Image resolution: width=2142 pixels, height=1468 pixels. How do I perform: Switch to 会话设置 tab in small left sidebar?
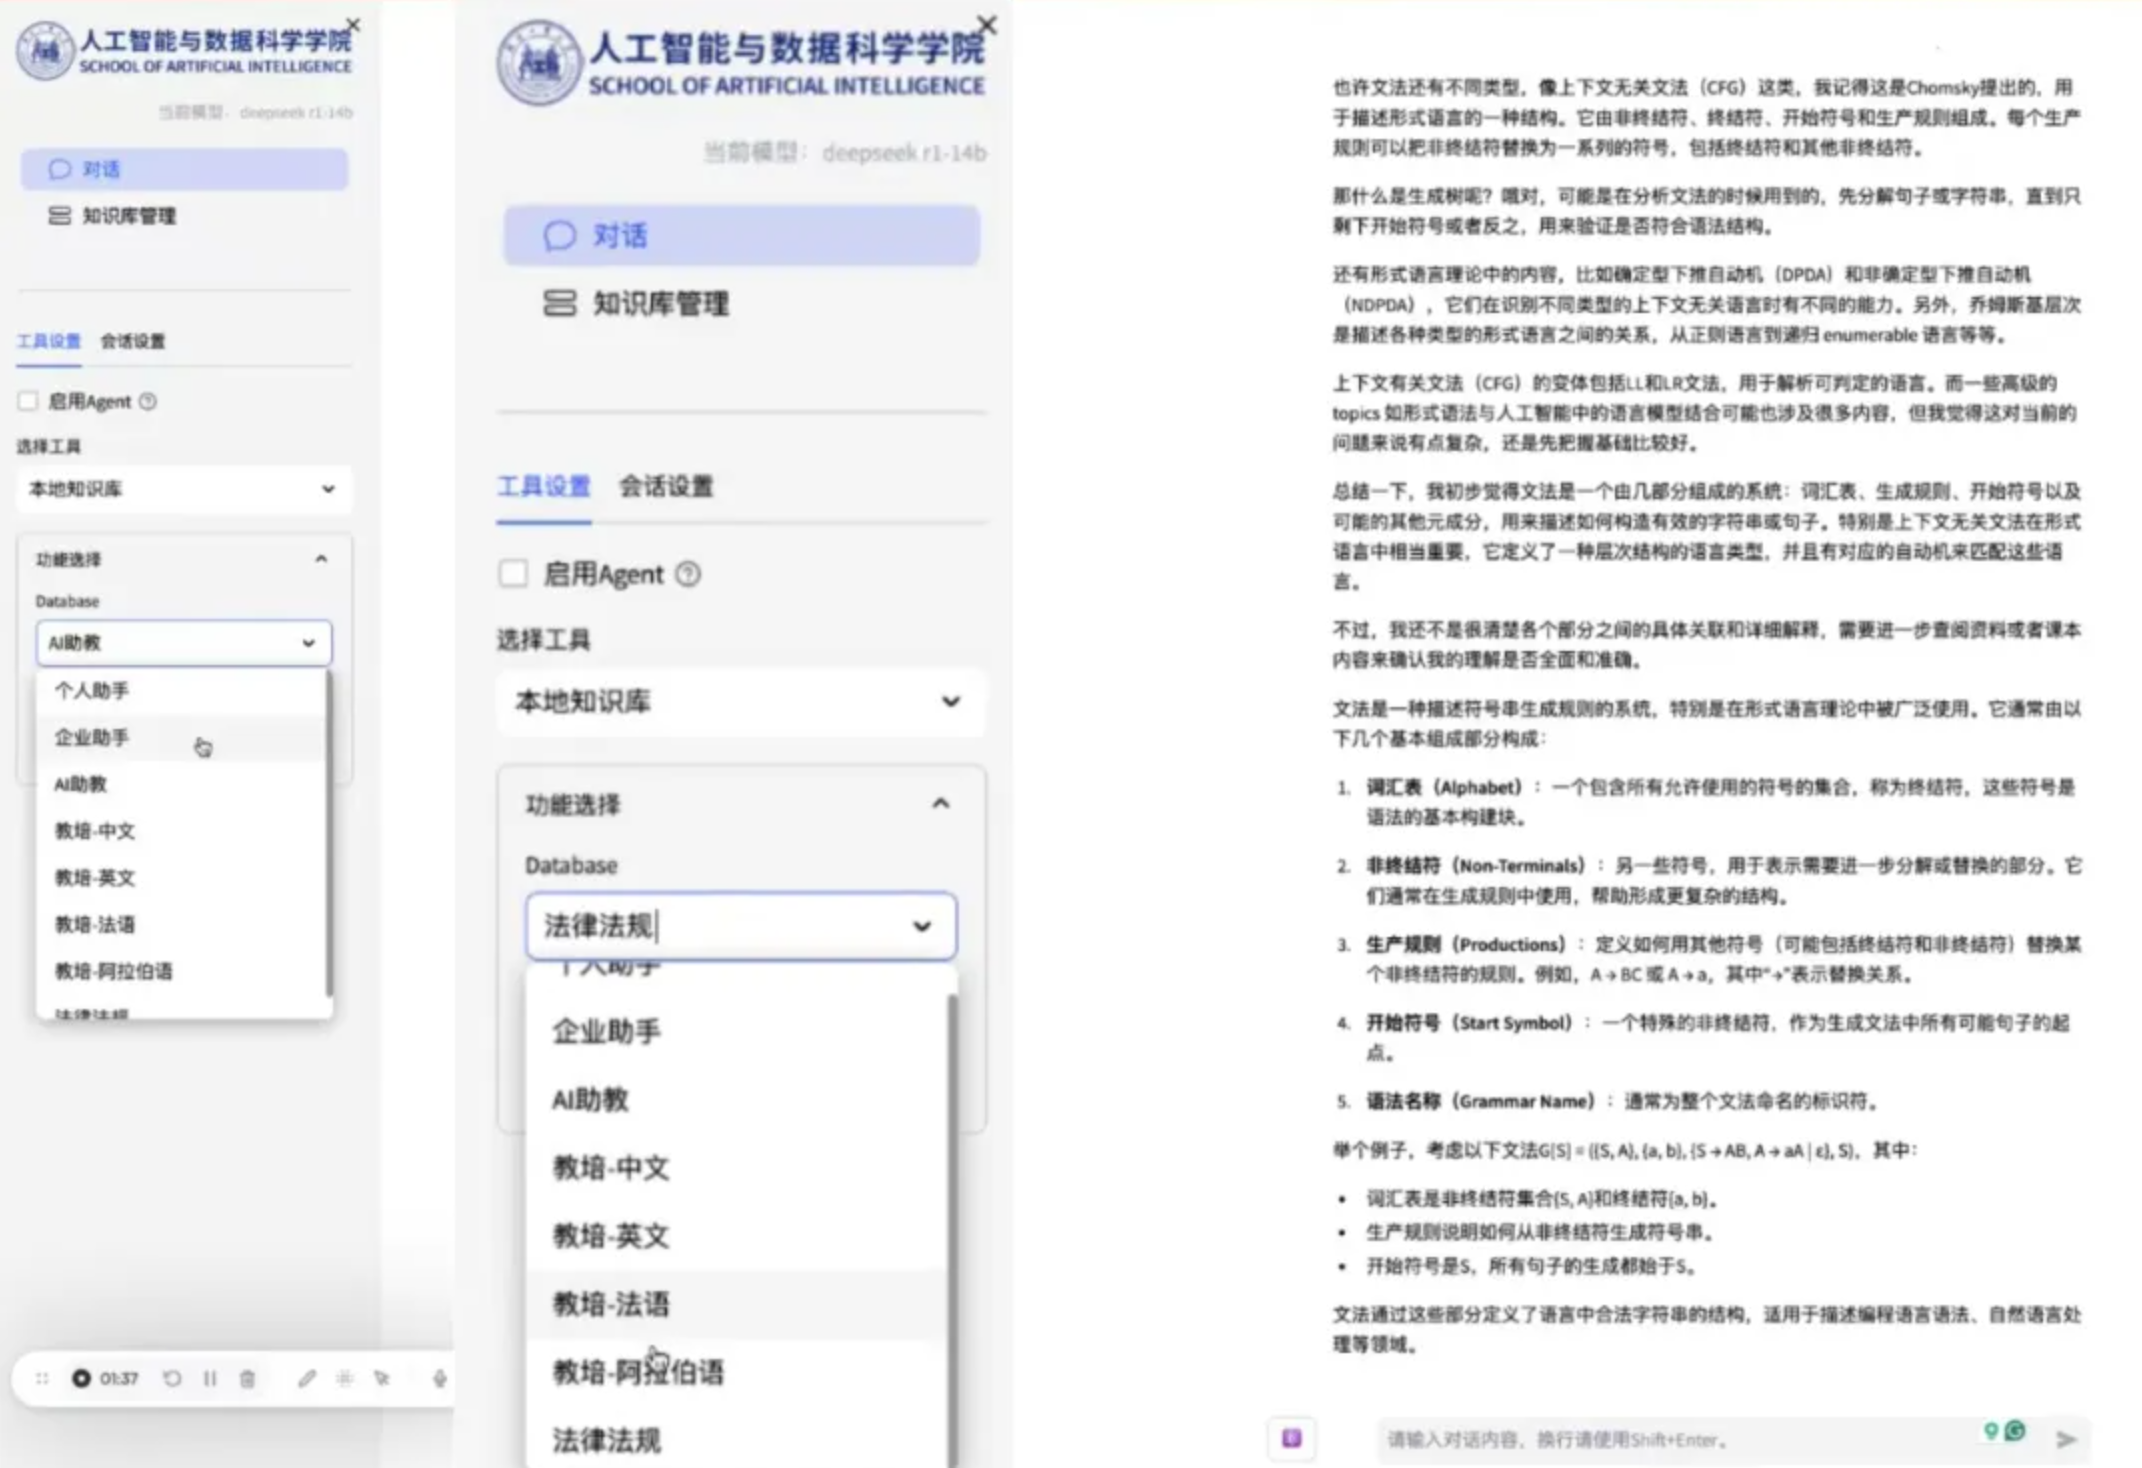[x=133, y=341]
